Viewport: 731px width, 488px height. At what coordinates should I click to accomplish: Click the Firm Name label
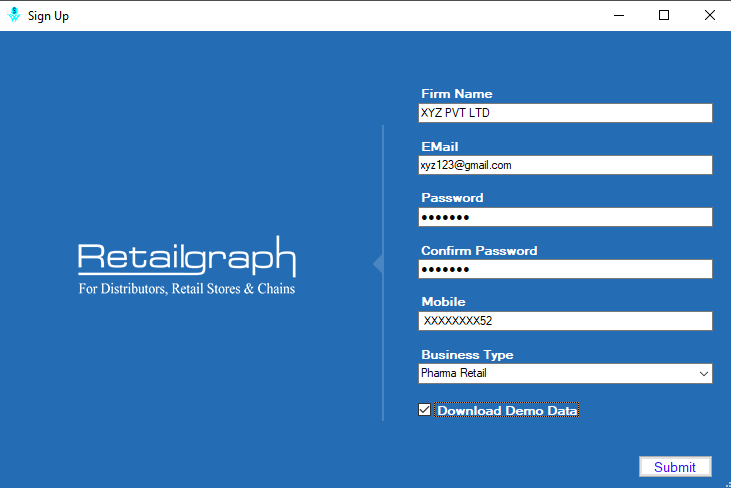457,94
